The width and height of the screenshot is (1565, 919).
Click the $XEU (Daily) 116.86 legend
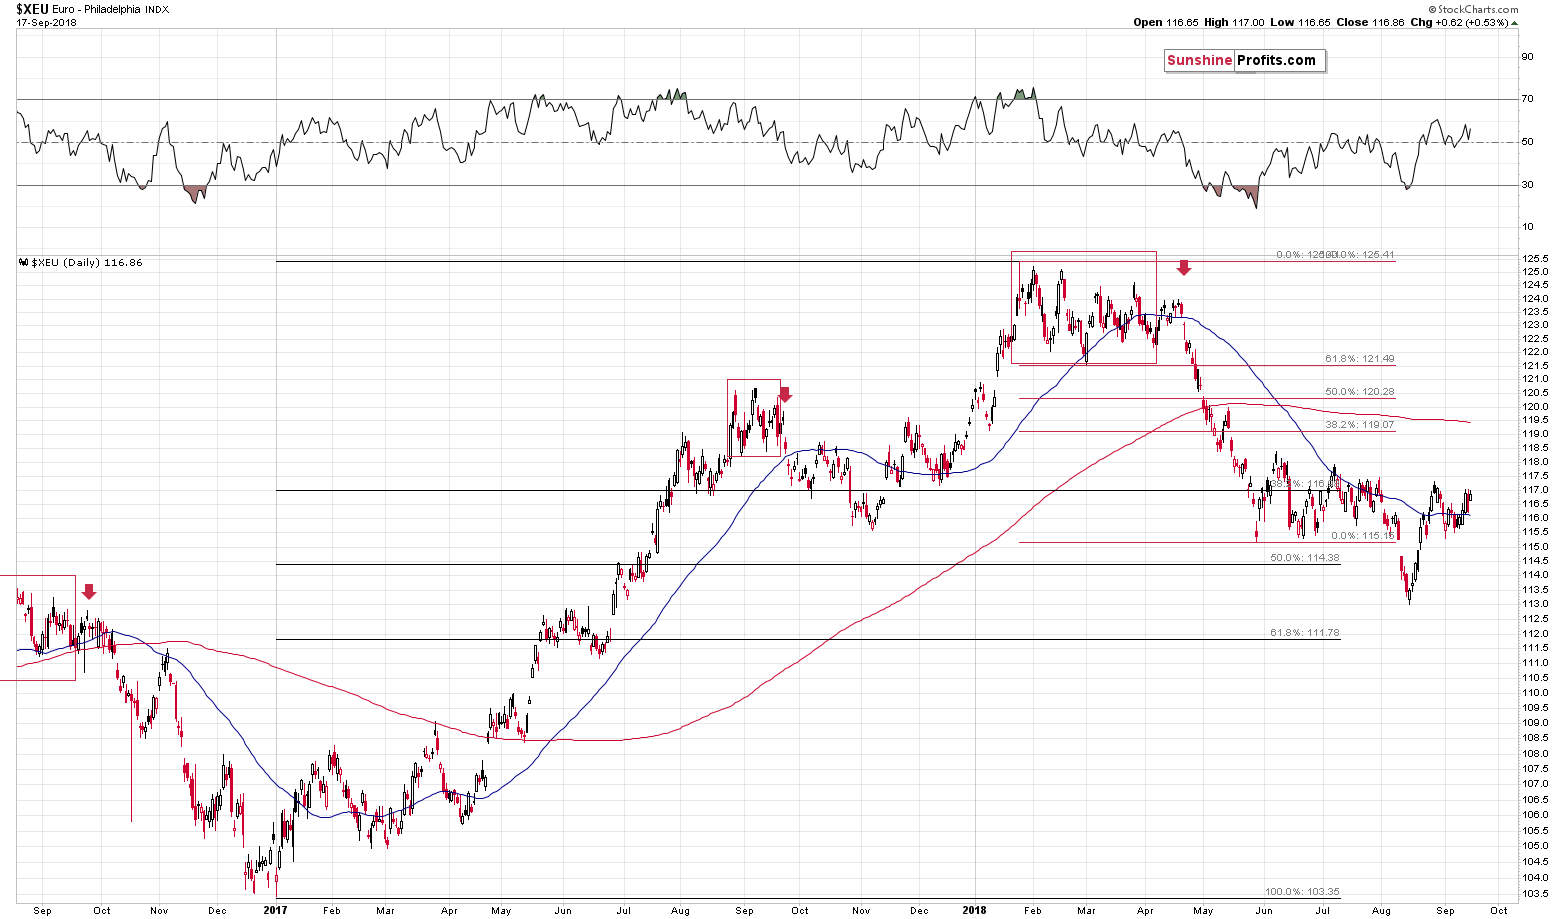click(82, 263)
